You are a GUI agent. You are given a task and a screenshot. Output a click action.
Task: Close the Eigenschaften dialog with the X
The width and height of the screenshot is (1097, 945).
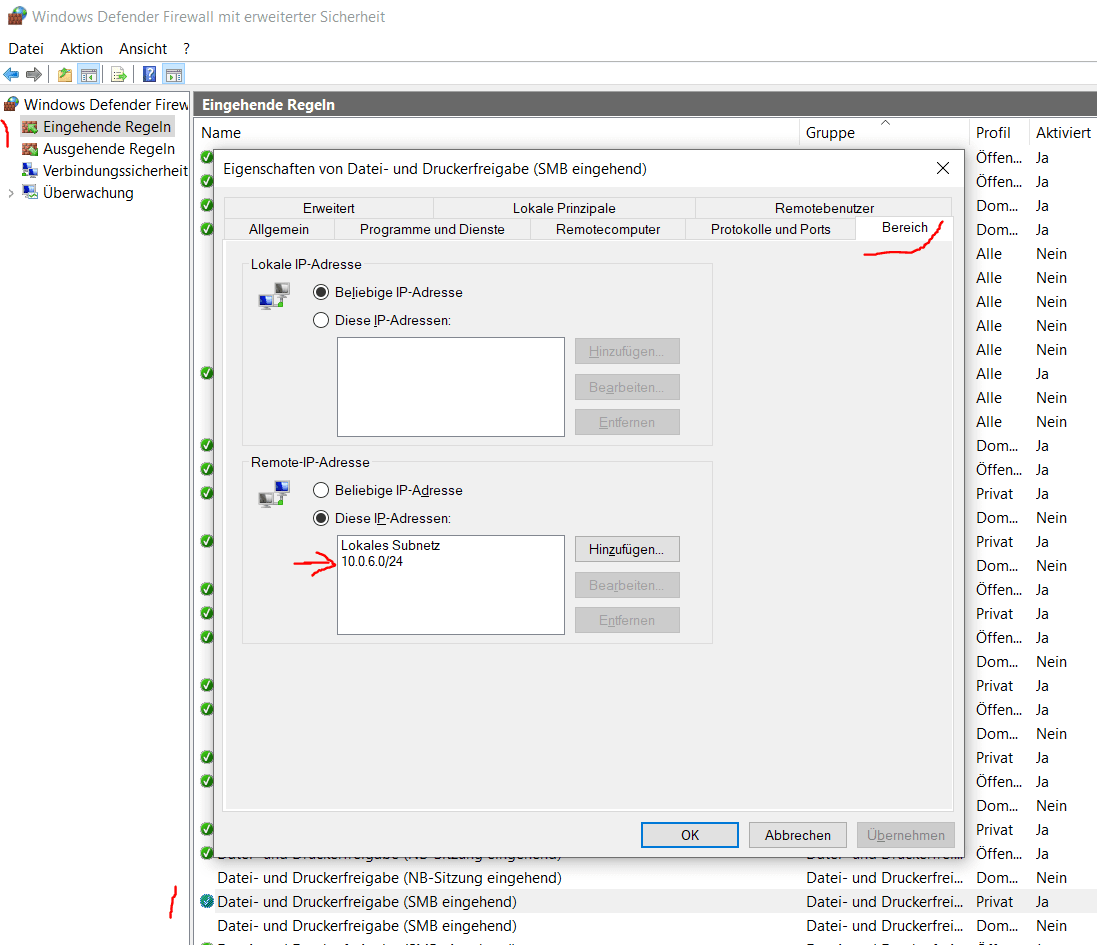(x=942, y=169)
